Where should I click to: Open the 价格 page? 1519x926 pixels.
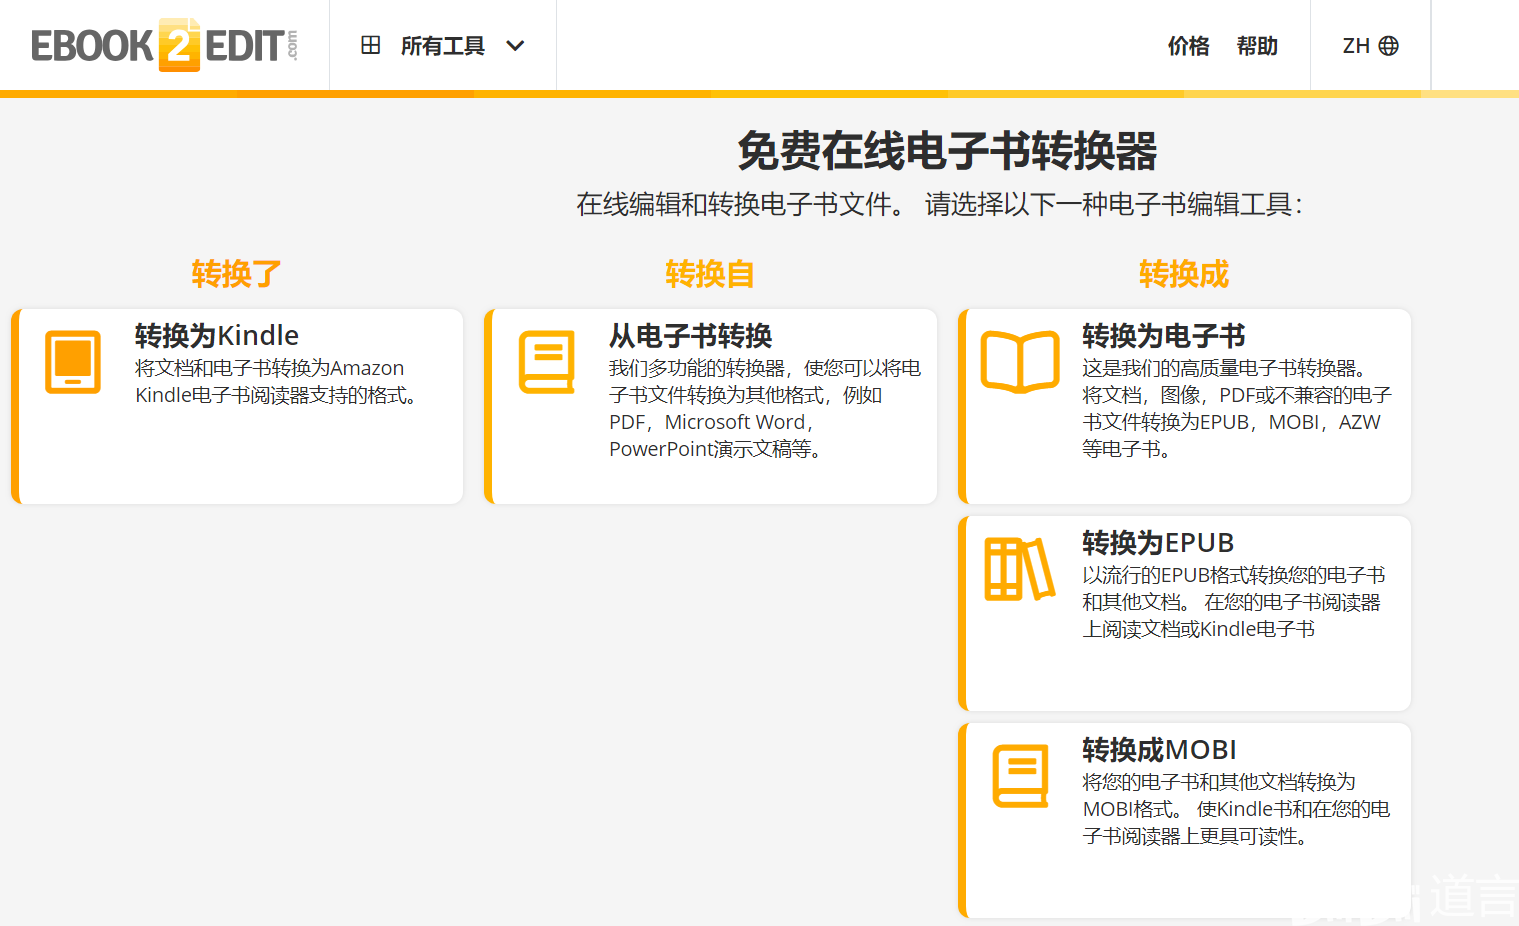click(x=1188, y=46)
